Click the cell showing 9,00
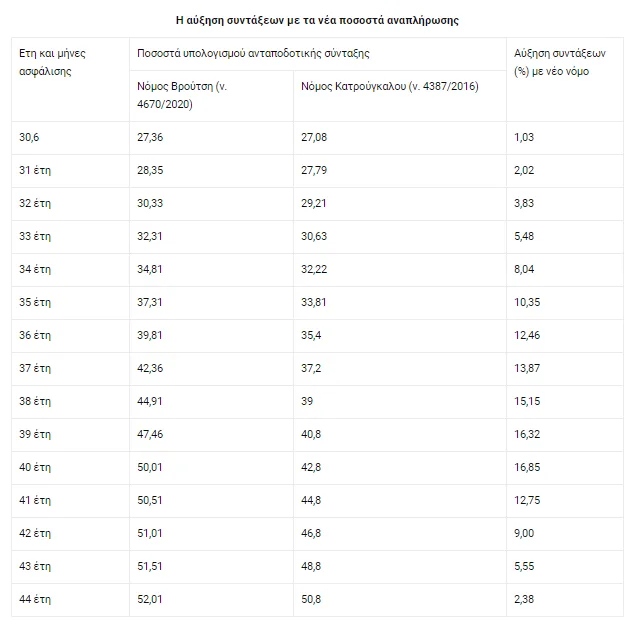632x629 pixels. tap(524, 532)
